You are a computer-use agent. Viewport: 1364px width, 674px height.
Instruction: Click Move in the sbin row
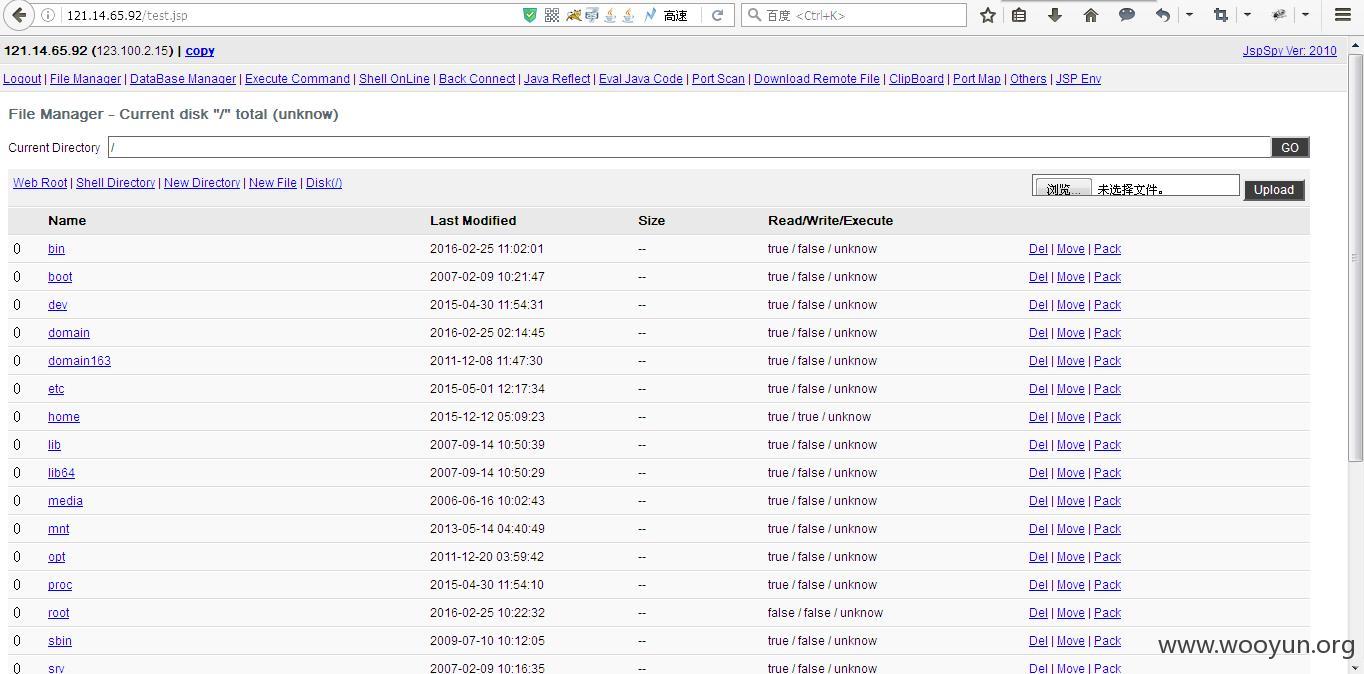point(1071,641)
